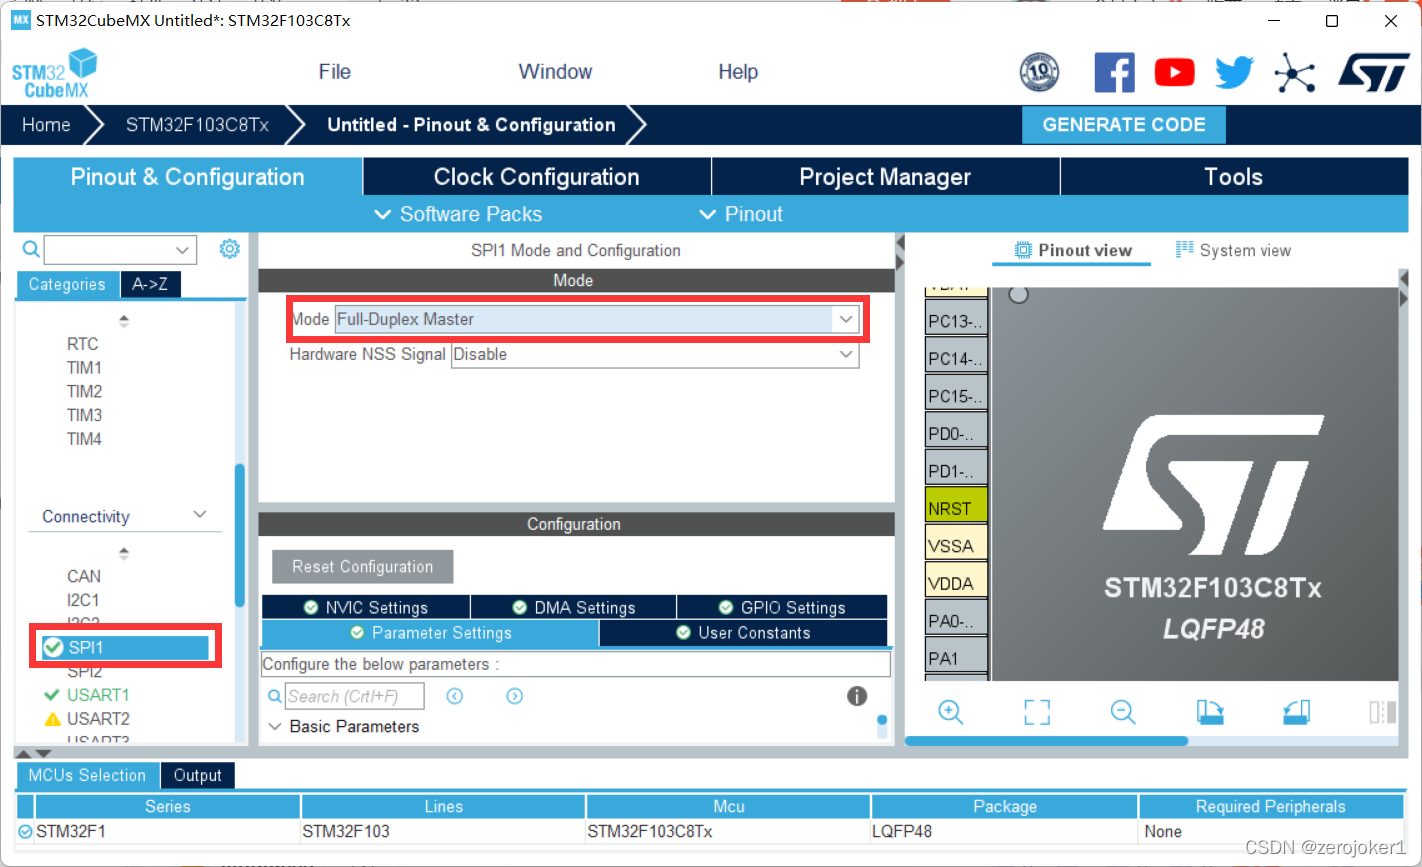Click the STM32F103C8Tx breadcrumb

point(197,125)
